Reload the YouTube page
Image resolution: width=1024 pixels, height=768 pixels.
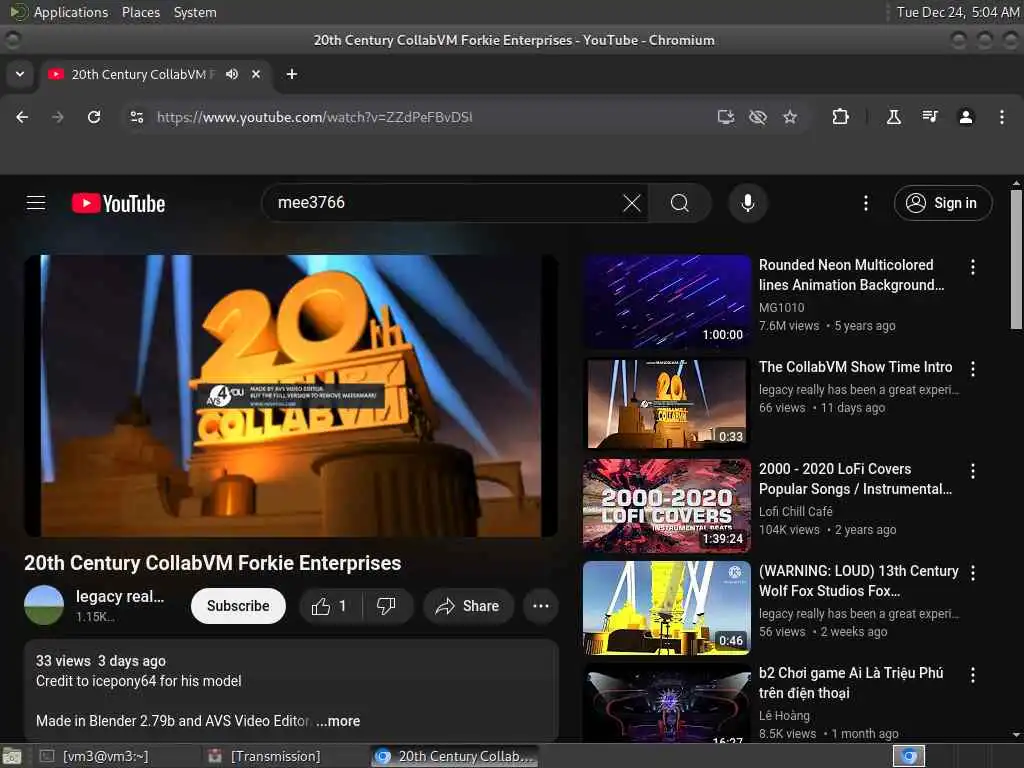(x=94, y=117)
